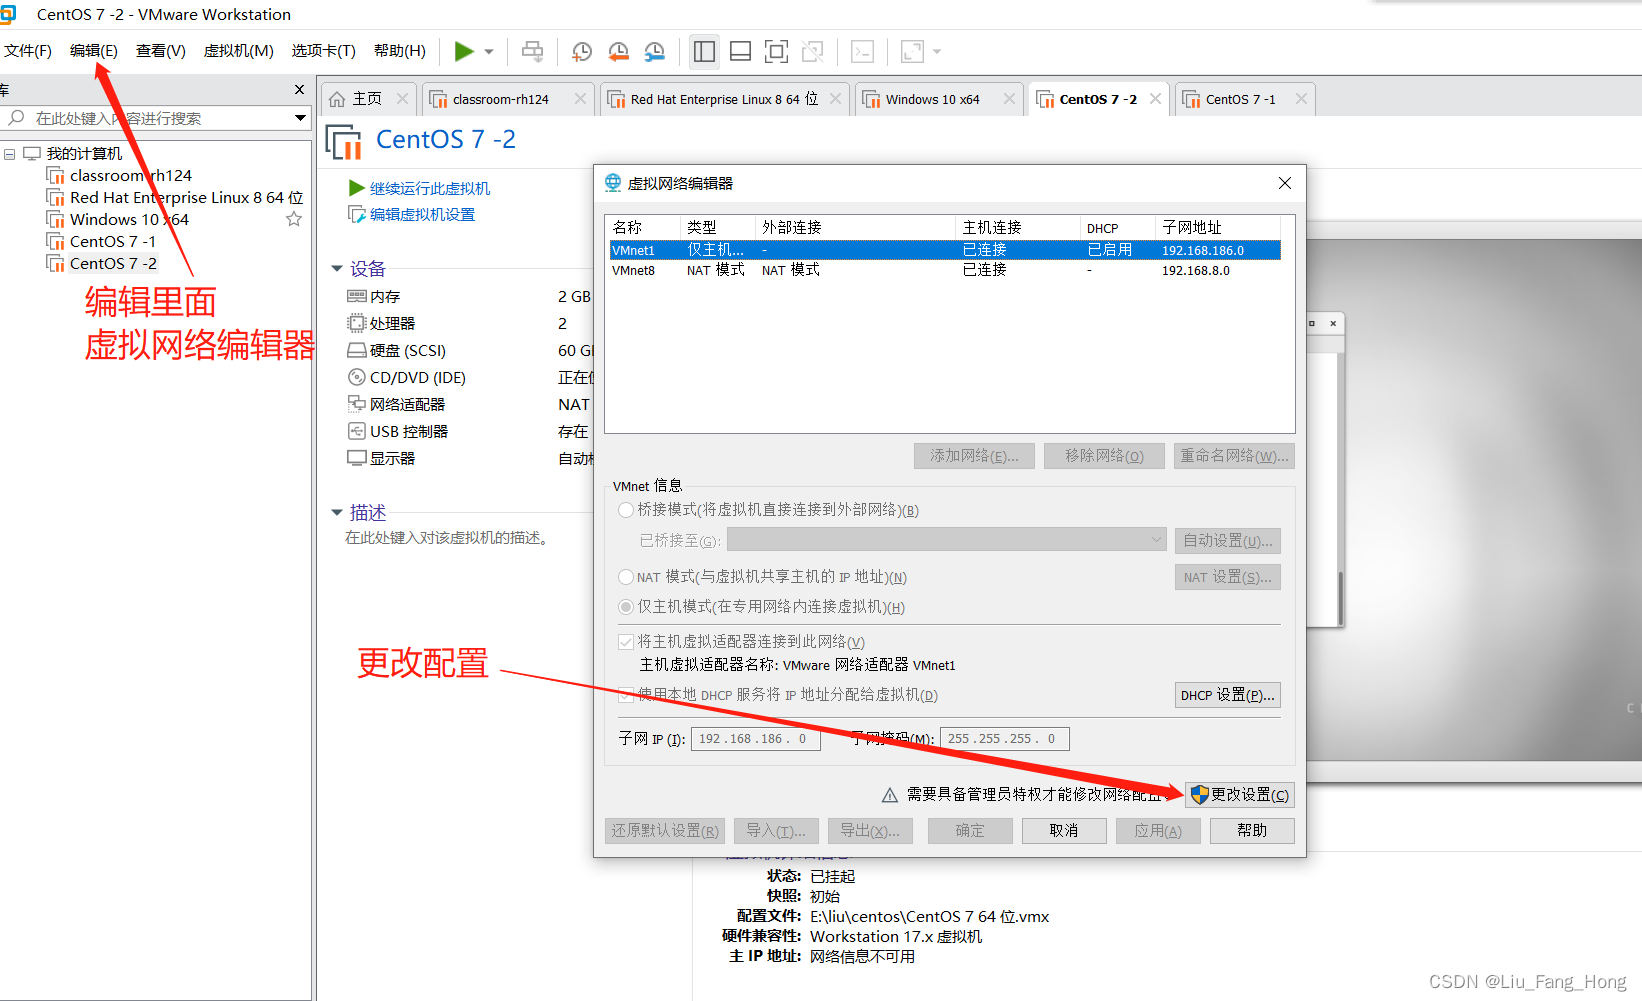Select the 网络适配器 device entry

click(x=404, y=404)
